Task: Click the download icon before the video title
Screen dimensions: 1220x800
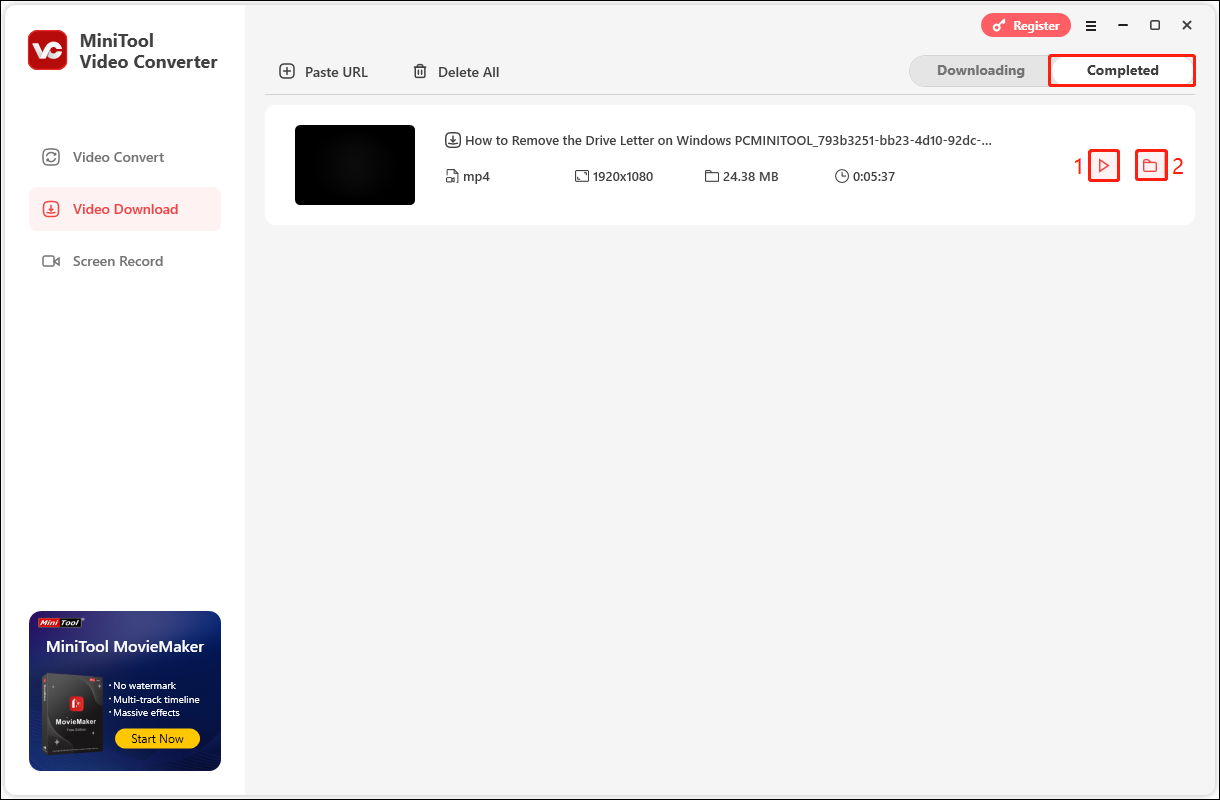Action: (x=453, y=141)
